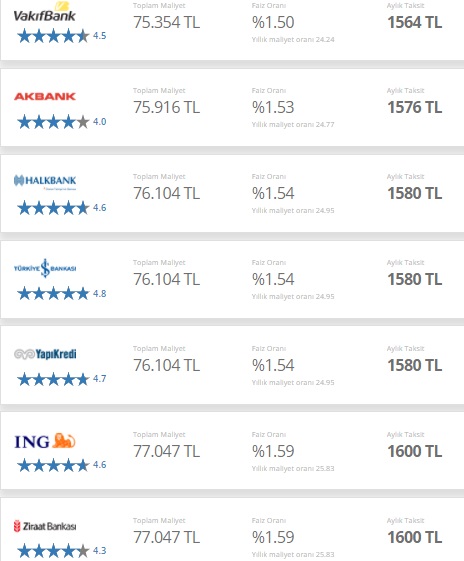Select VakıfBank's 75.354 TL total cost
Image resolution: width=464 pixels, height=561 pixels.
point(166,22)
